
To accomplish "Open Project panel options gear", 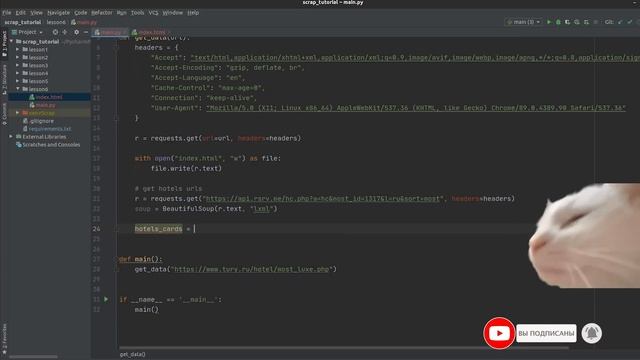I will pyautogui.click(x=76, y=32).
